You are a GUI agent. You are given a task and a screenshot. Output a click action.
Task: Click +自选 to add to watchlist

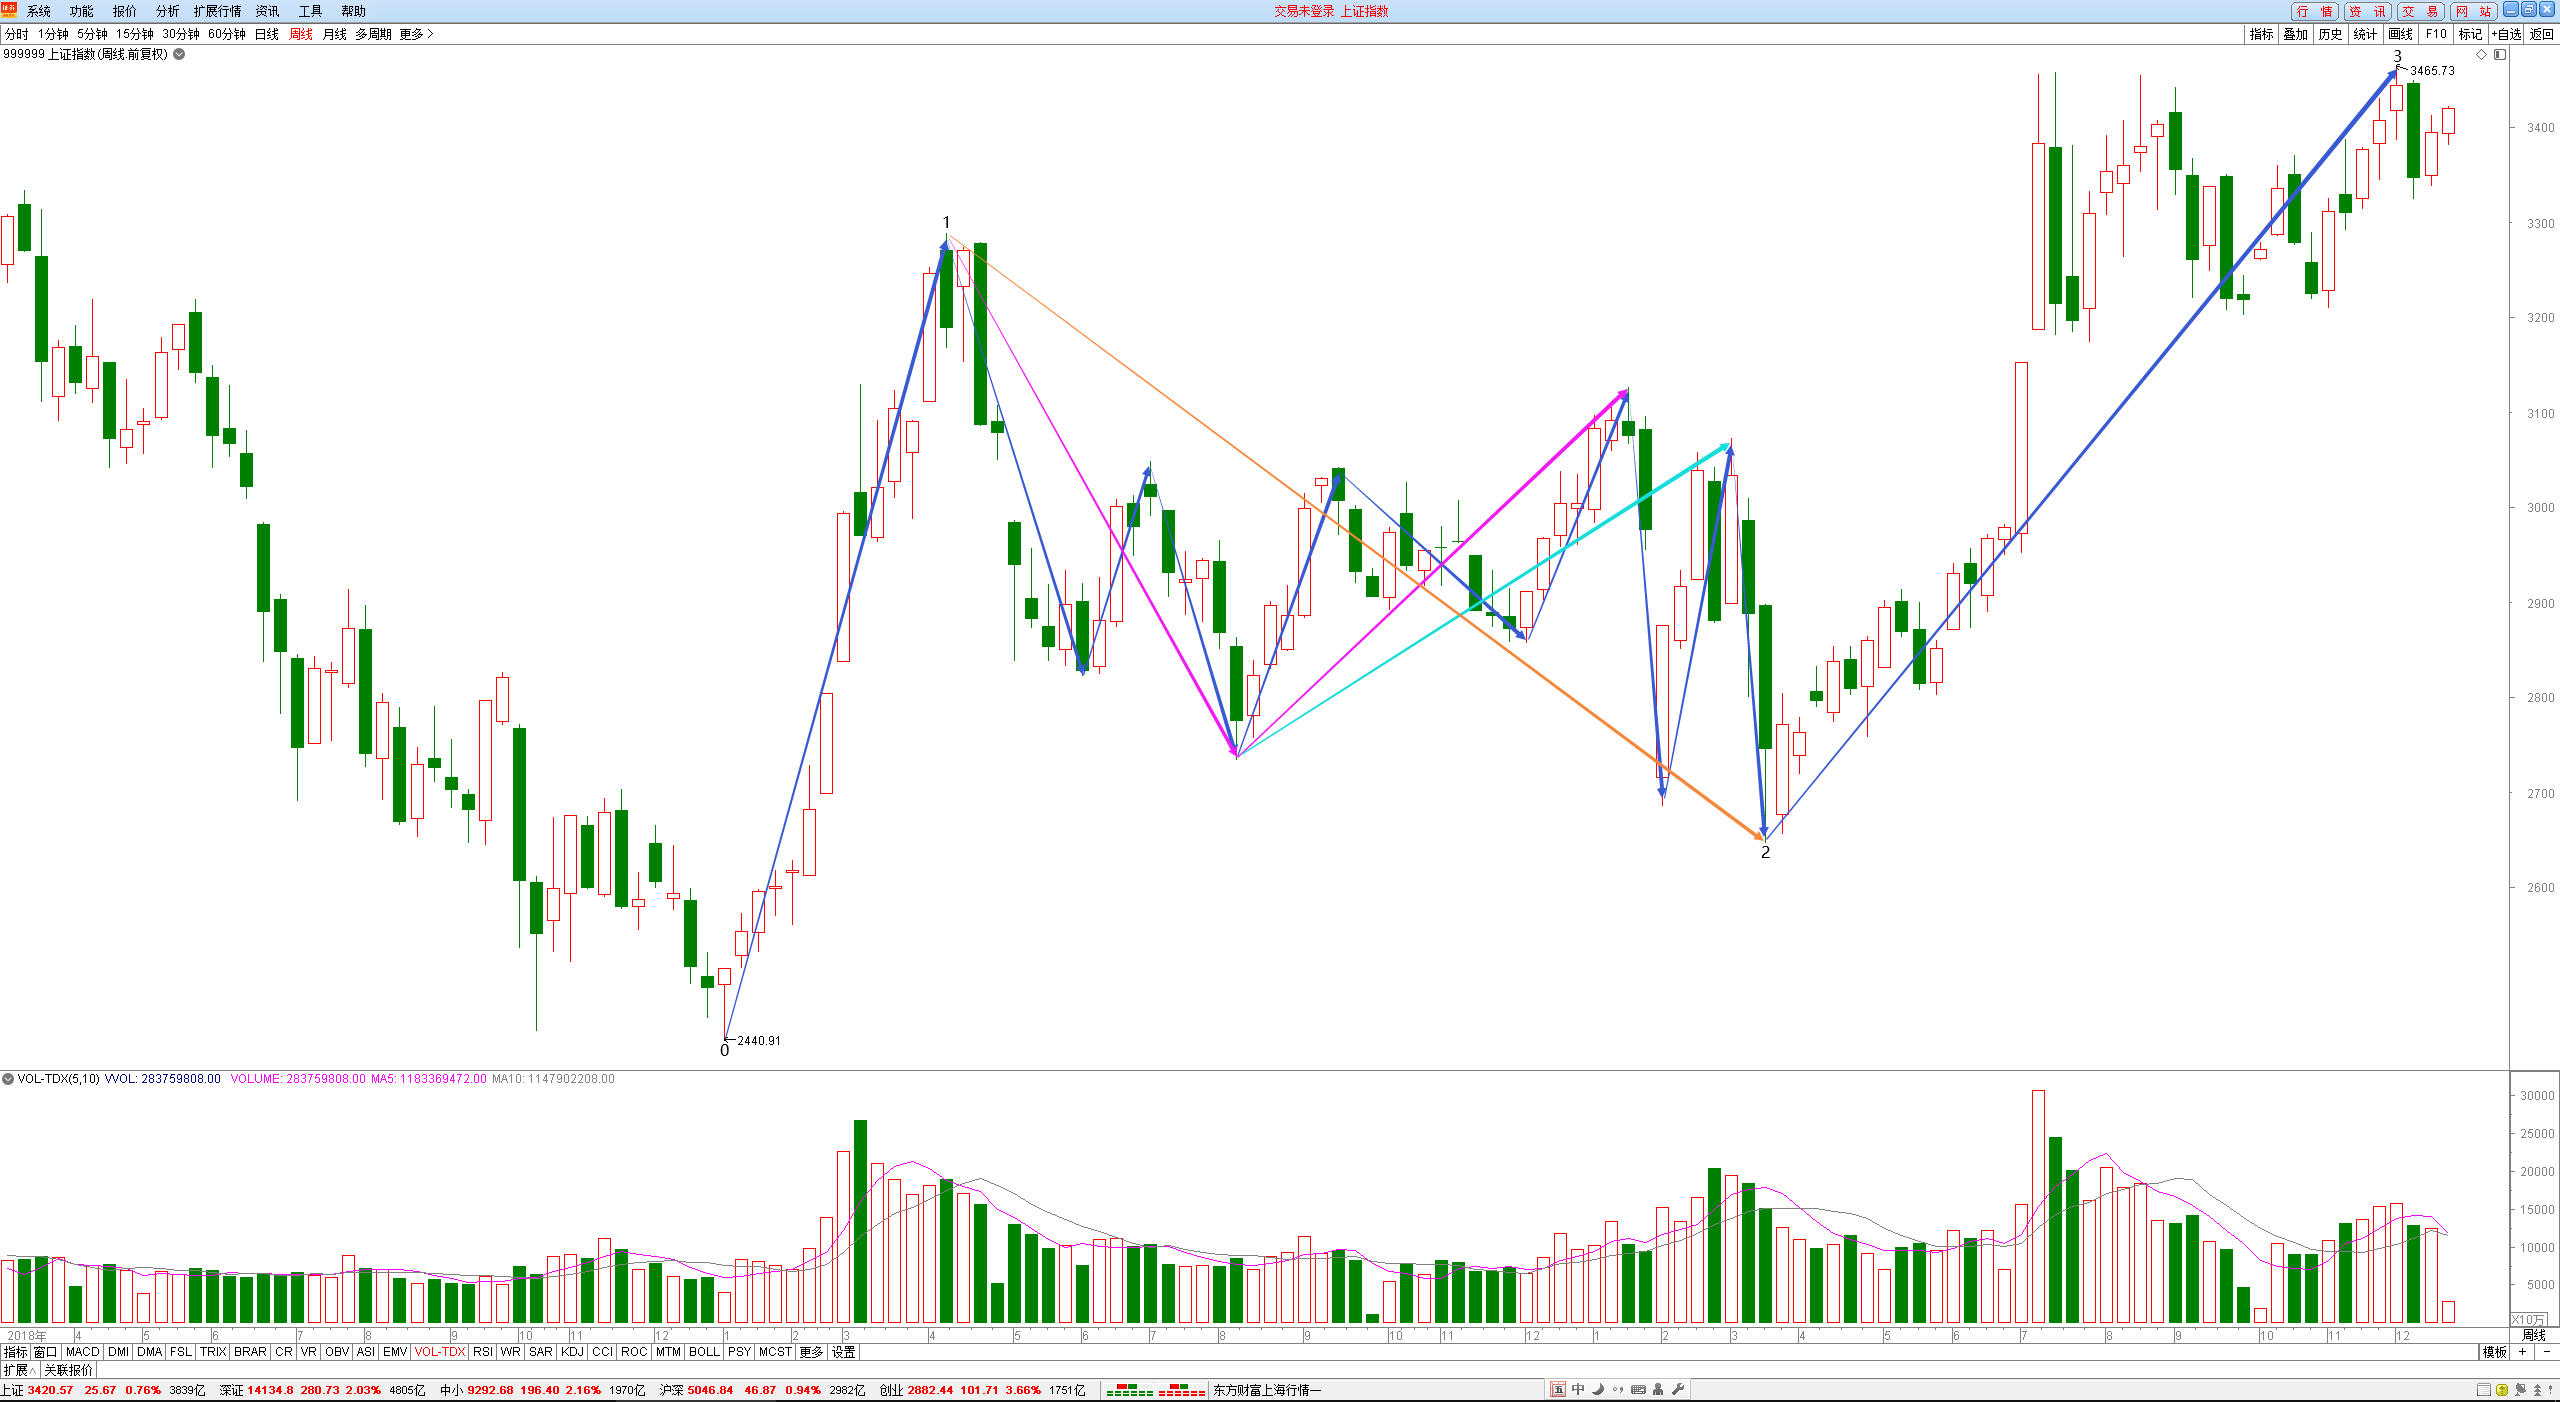coord(2506,34)
